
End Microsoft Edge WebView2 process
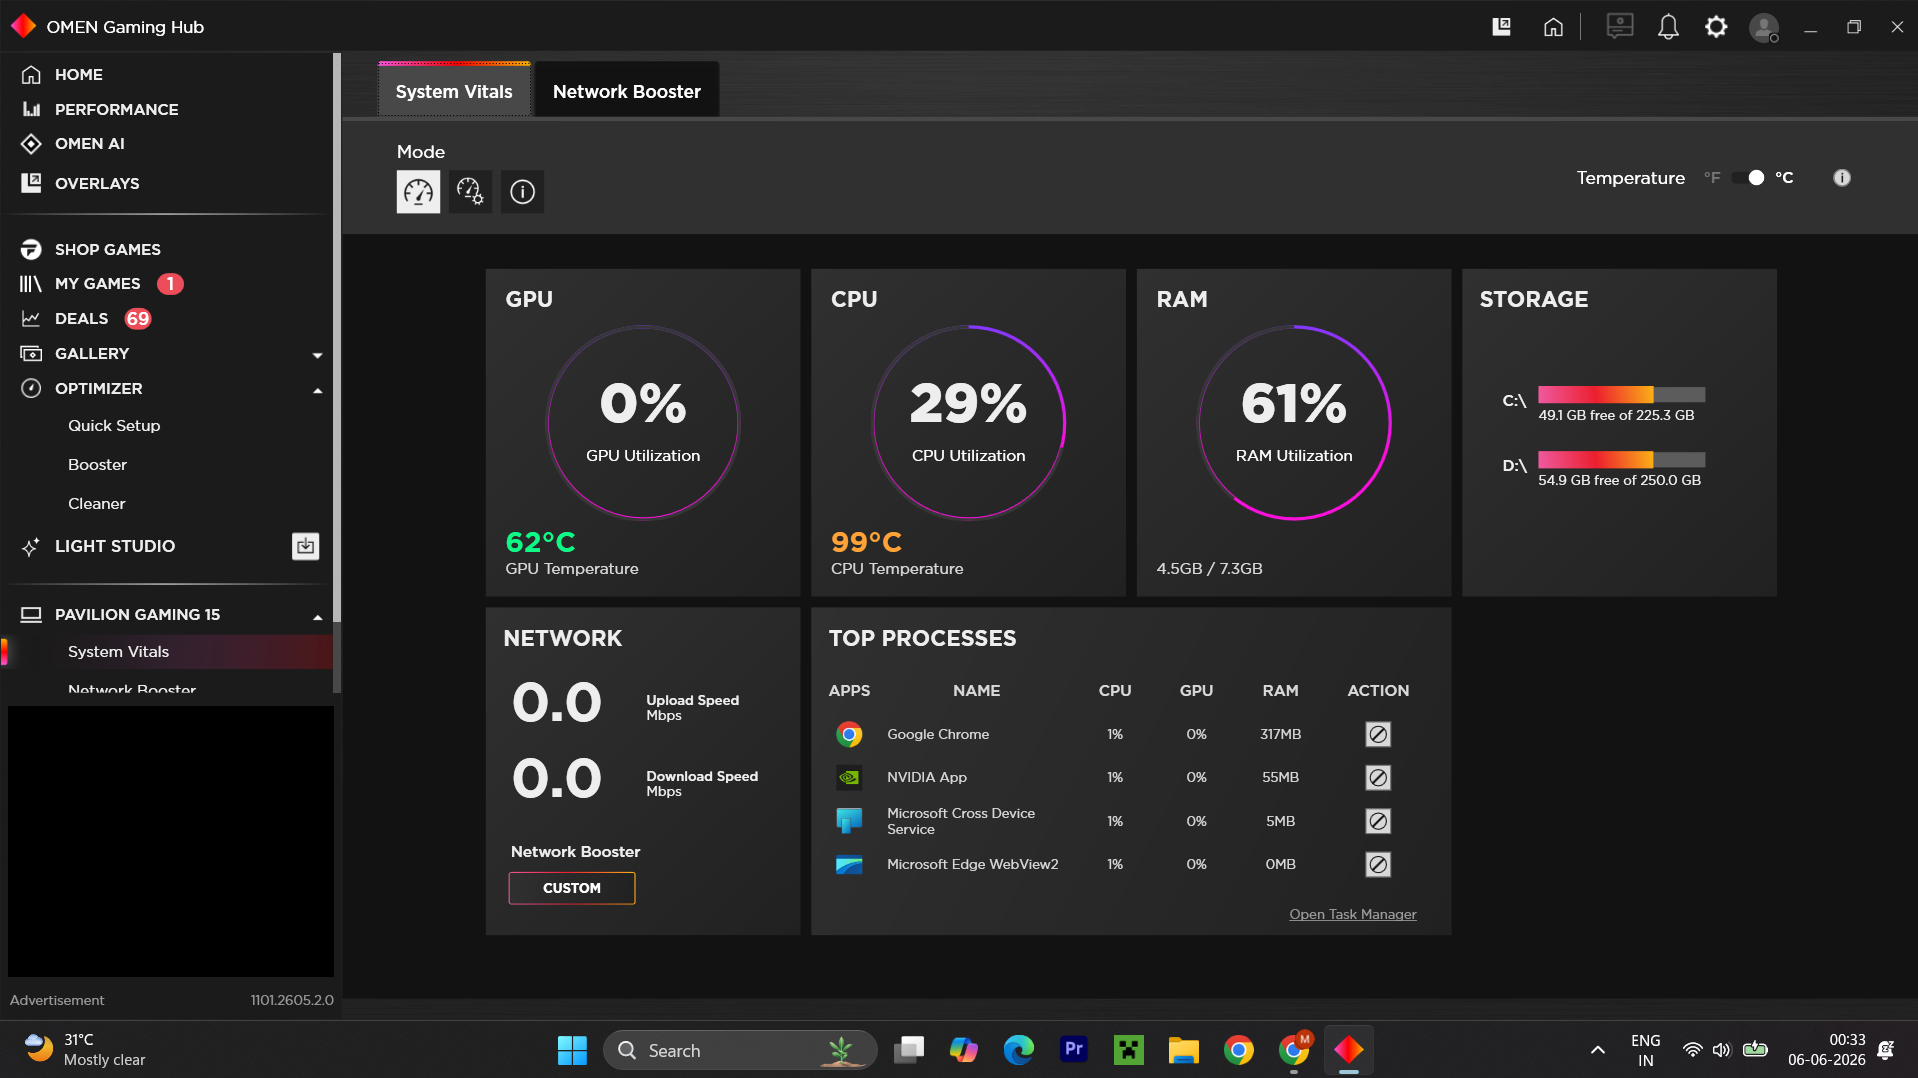click(x=1378, y=864)
